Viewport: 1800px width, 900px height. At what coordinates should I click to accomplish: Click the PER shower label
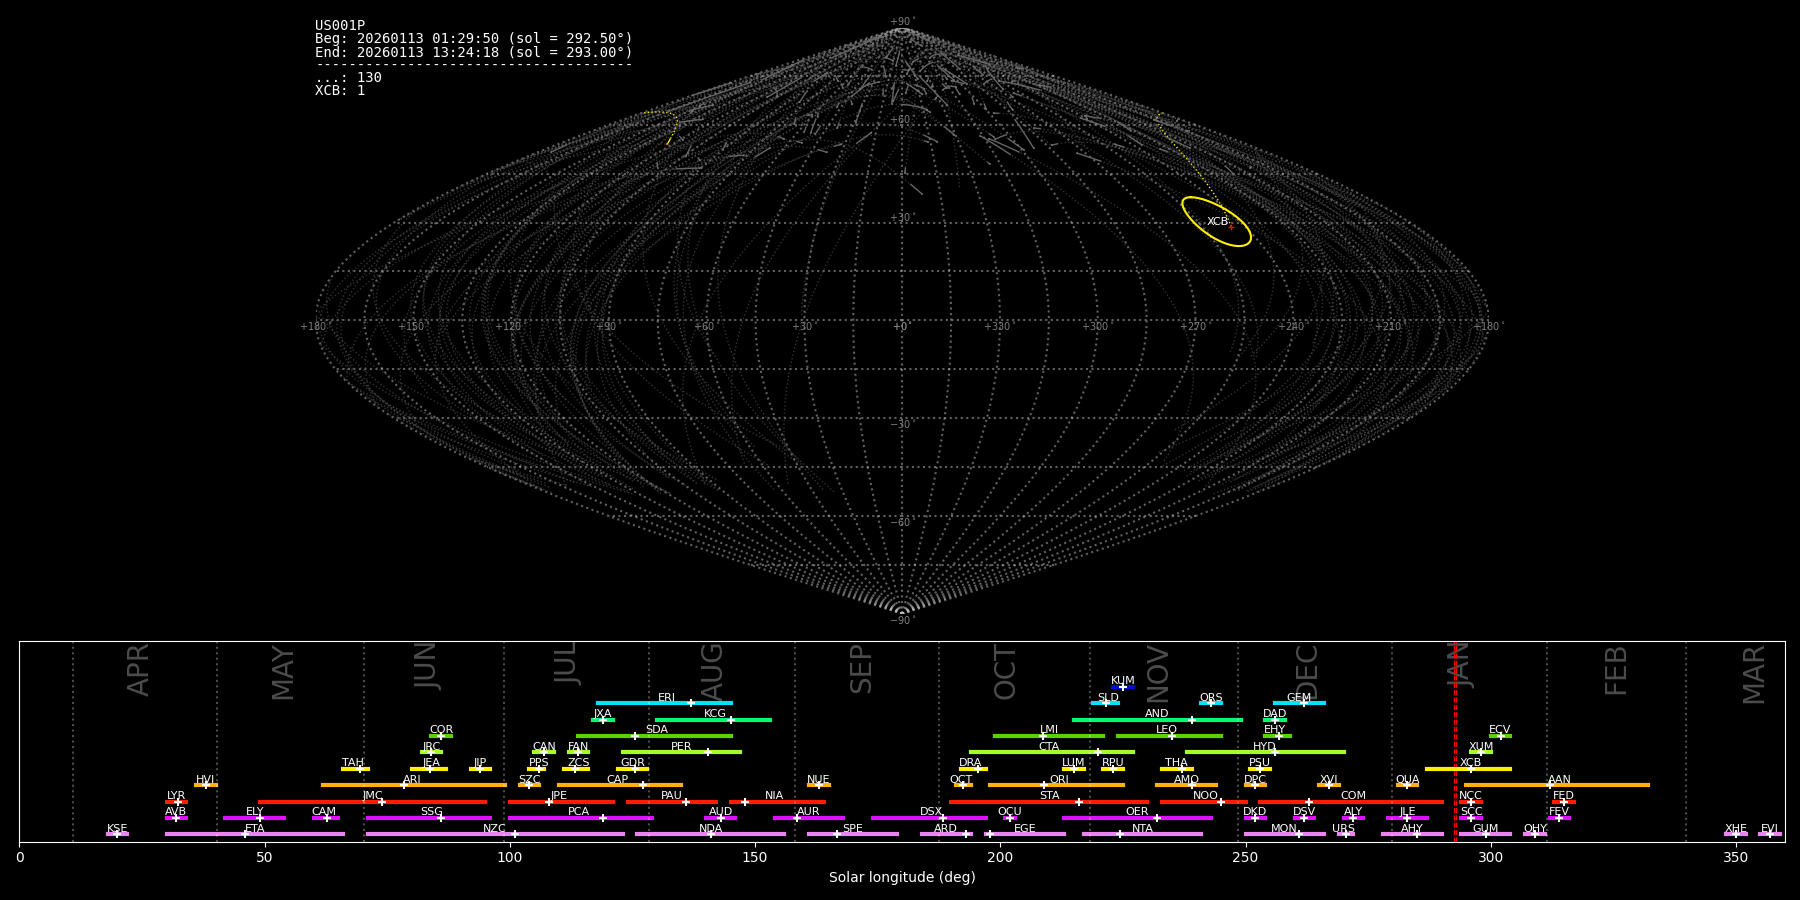tap(681, 746)
